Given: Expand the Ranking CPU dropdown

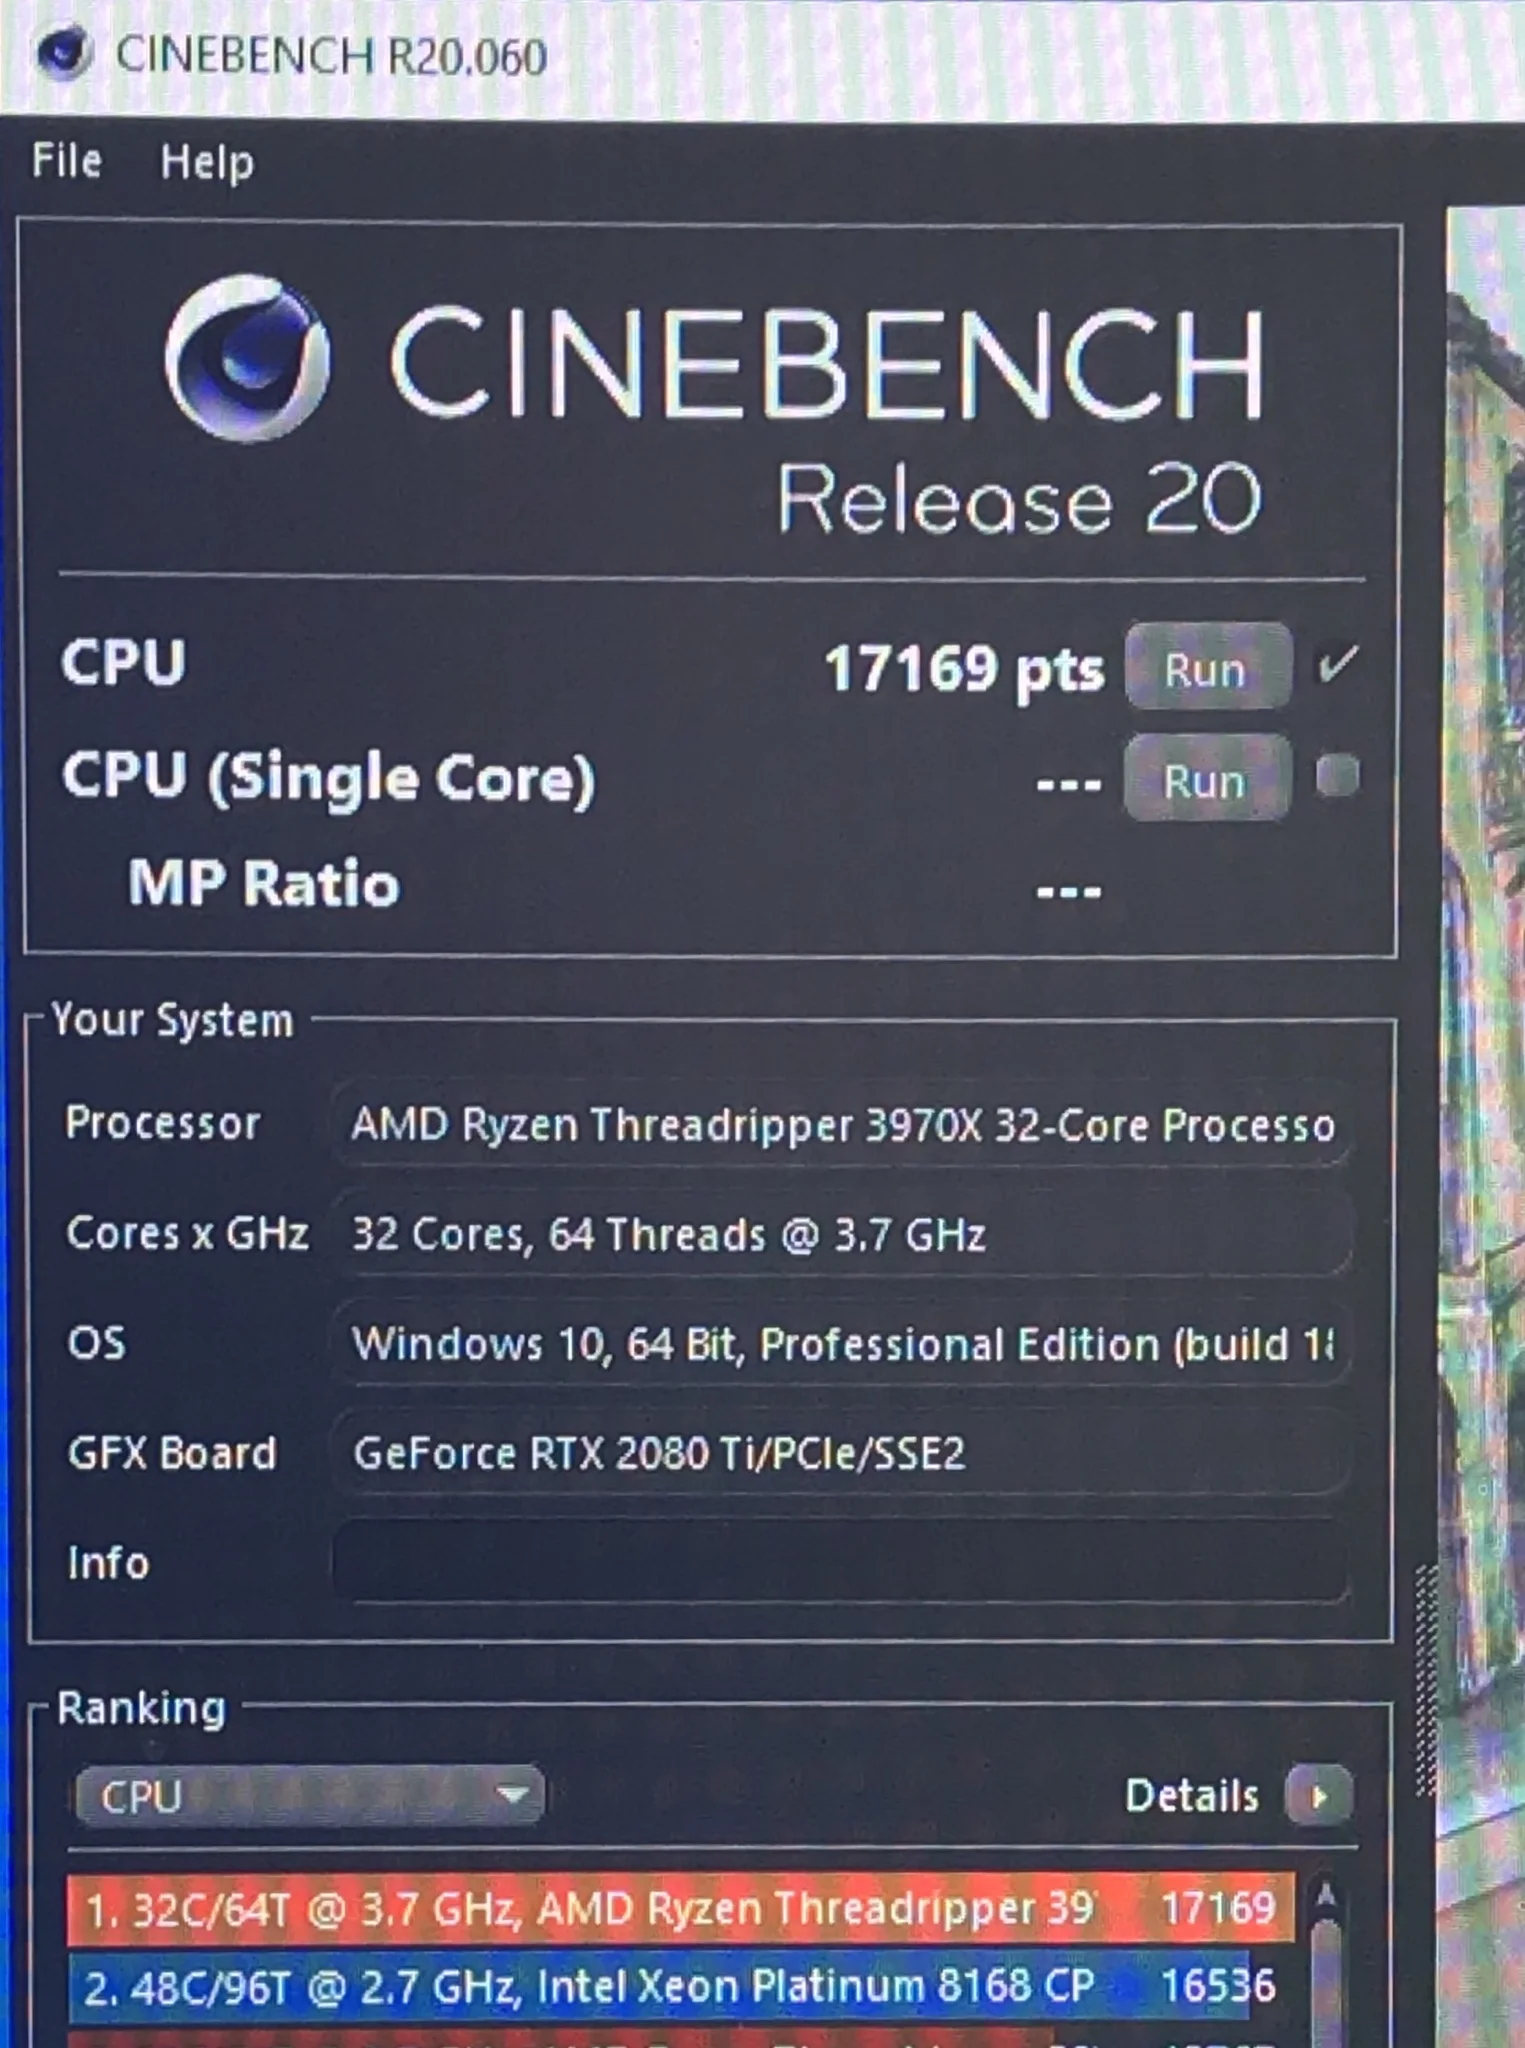Looking at the screenshot, I should click(310, 1796).
